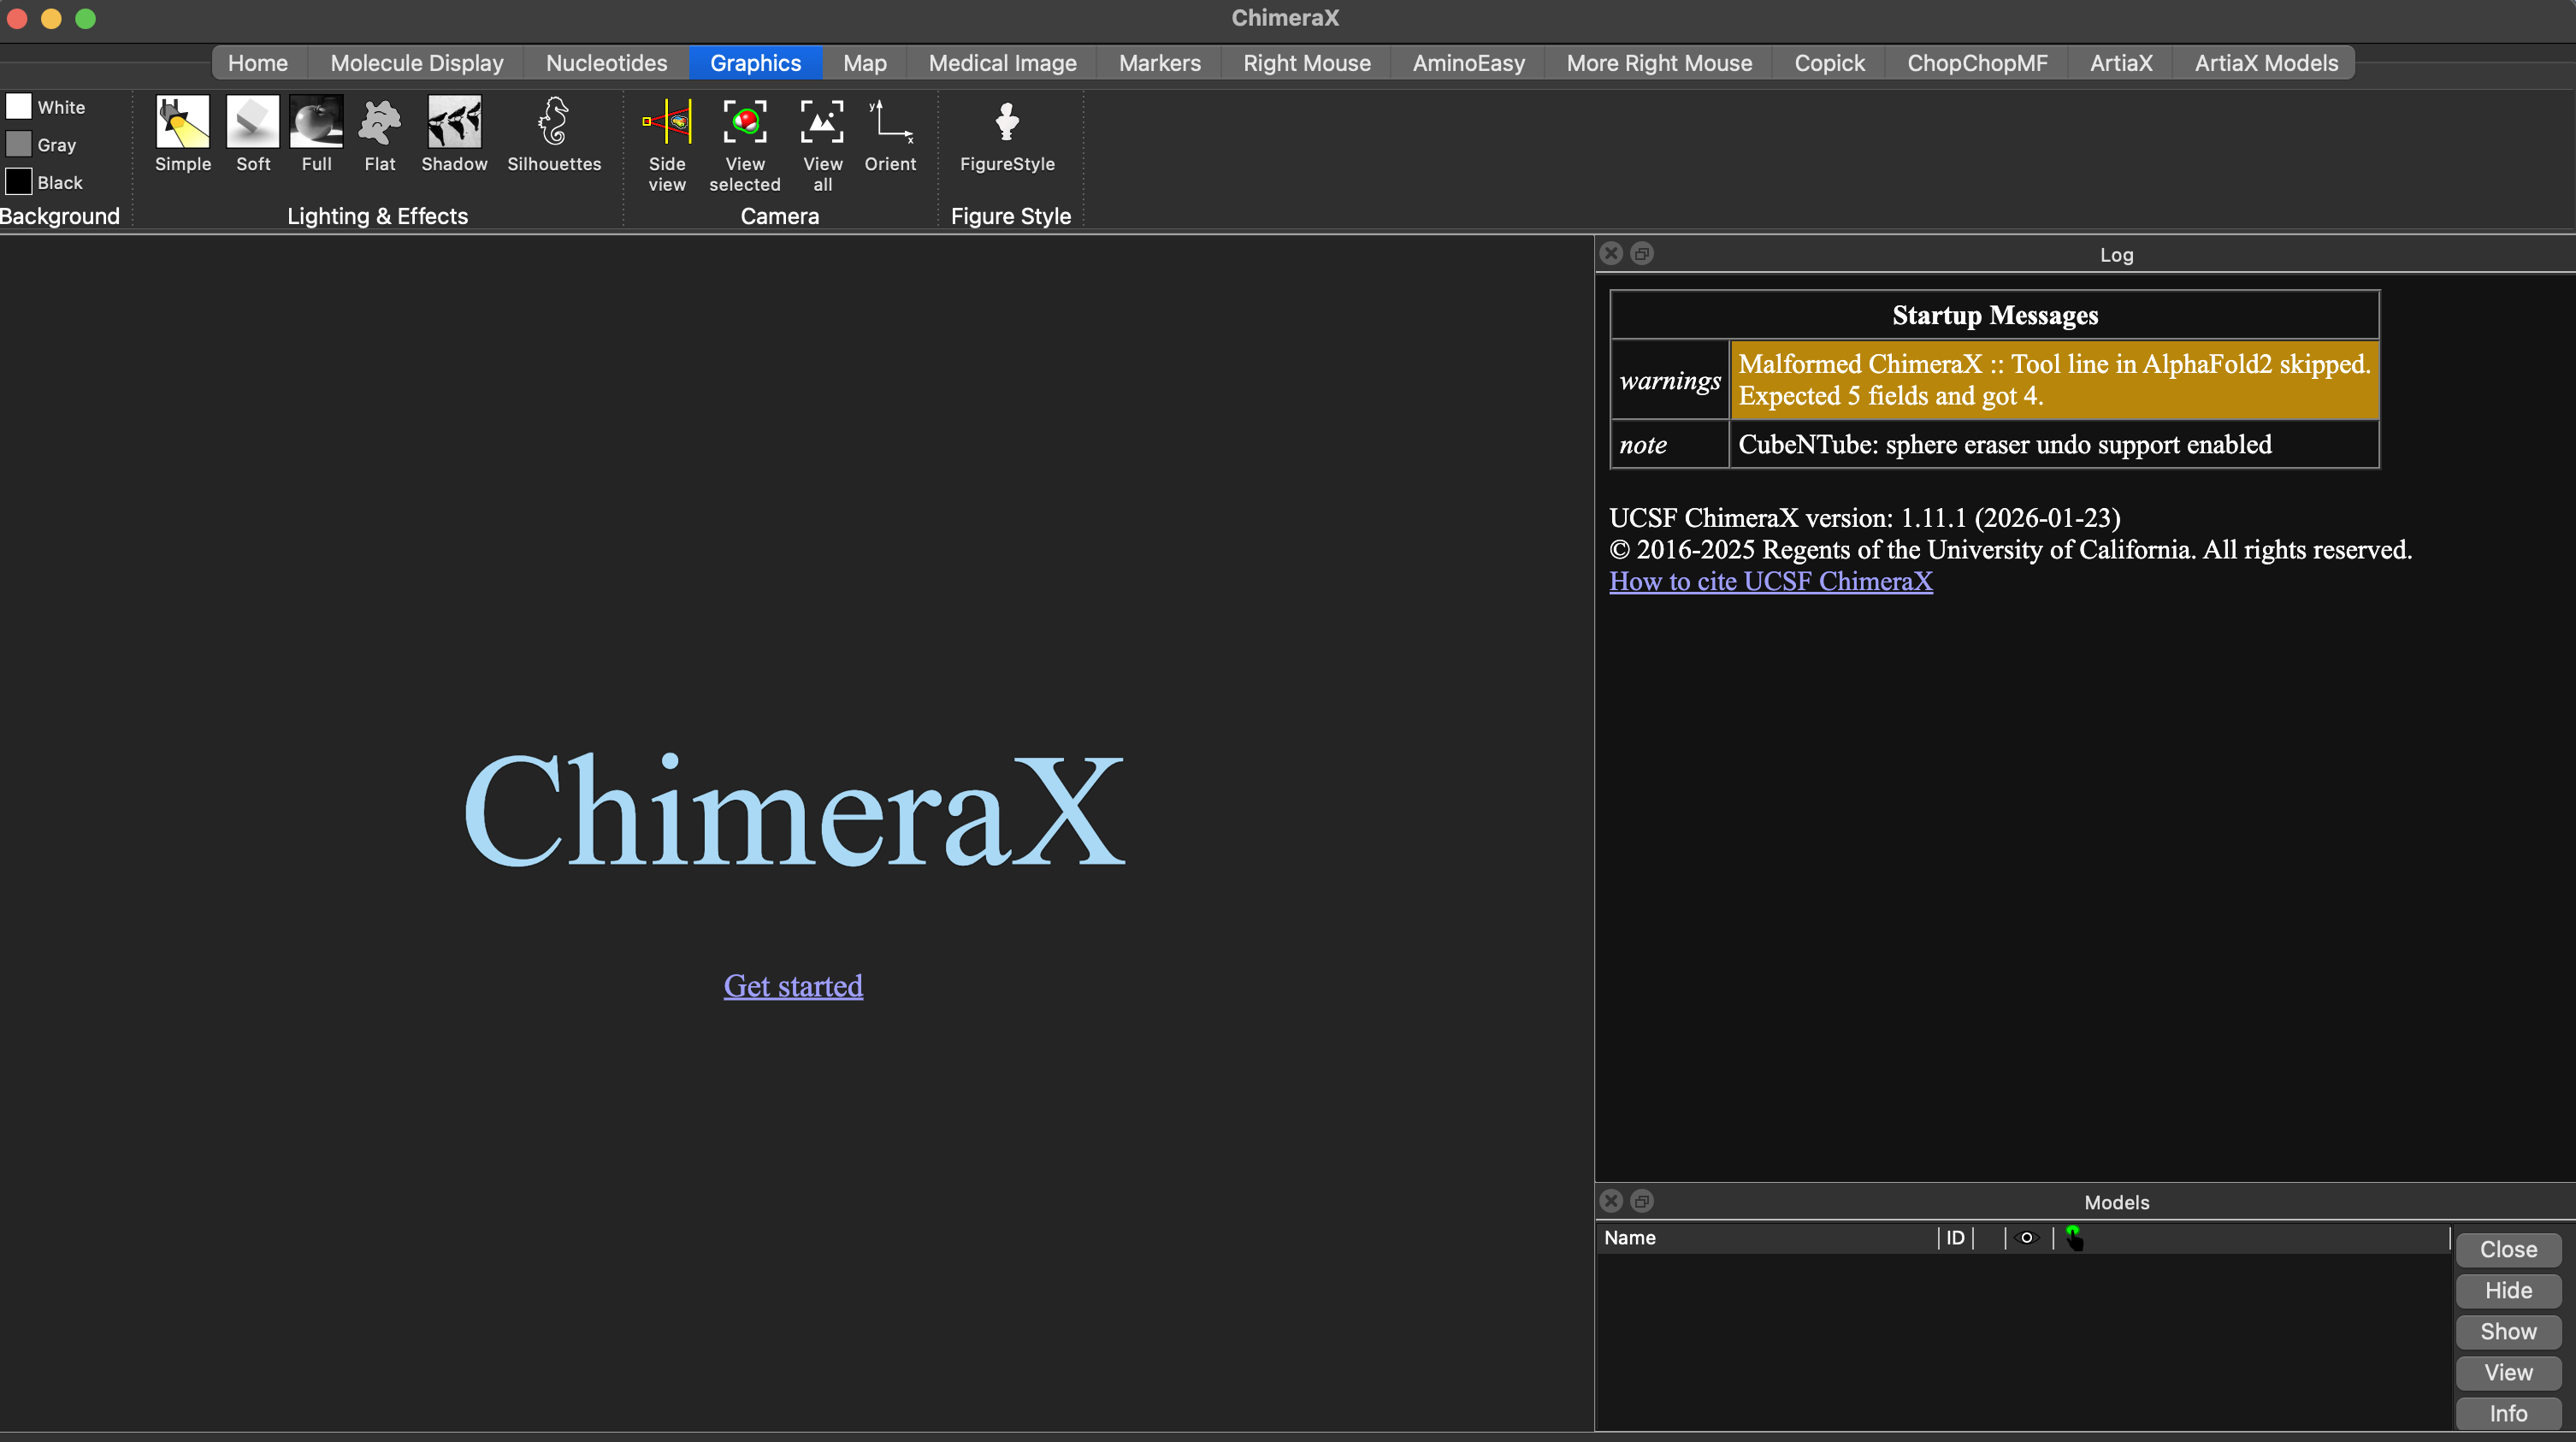
Task: Apply Full lighting preset
Action: [x=316, y=134]
